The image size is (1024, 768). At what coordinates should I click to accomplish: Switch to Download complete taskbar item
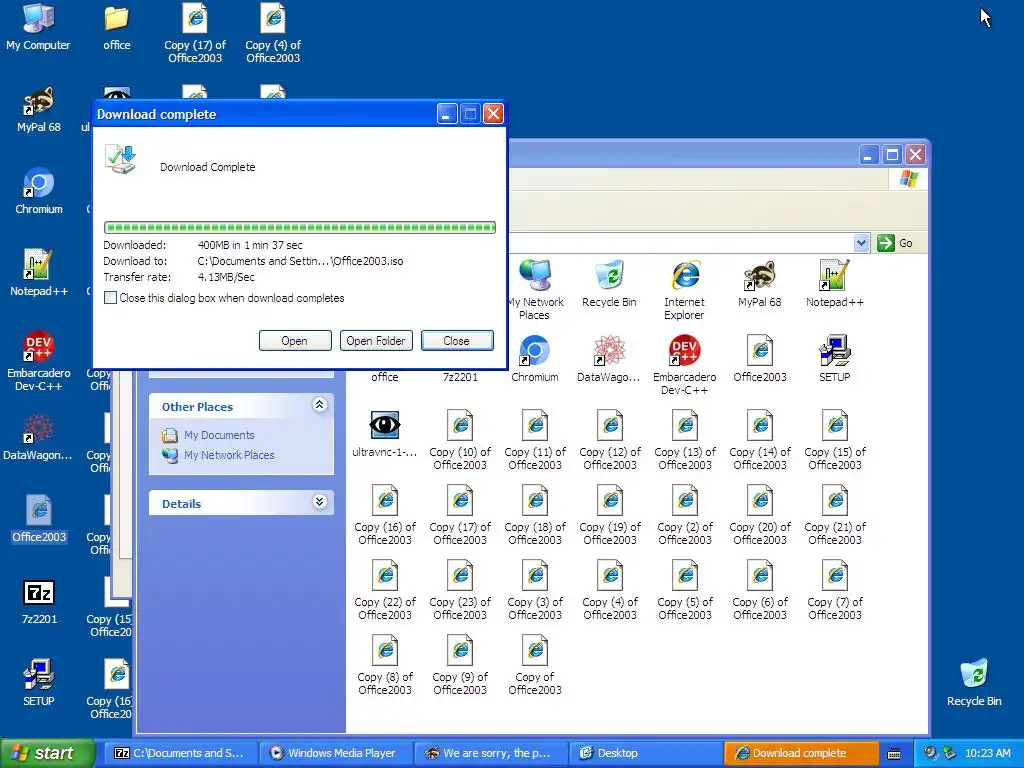[801, 753]
